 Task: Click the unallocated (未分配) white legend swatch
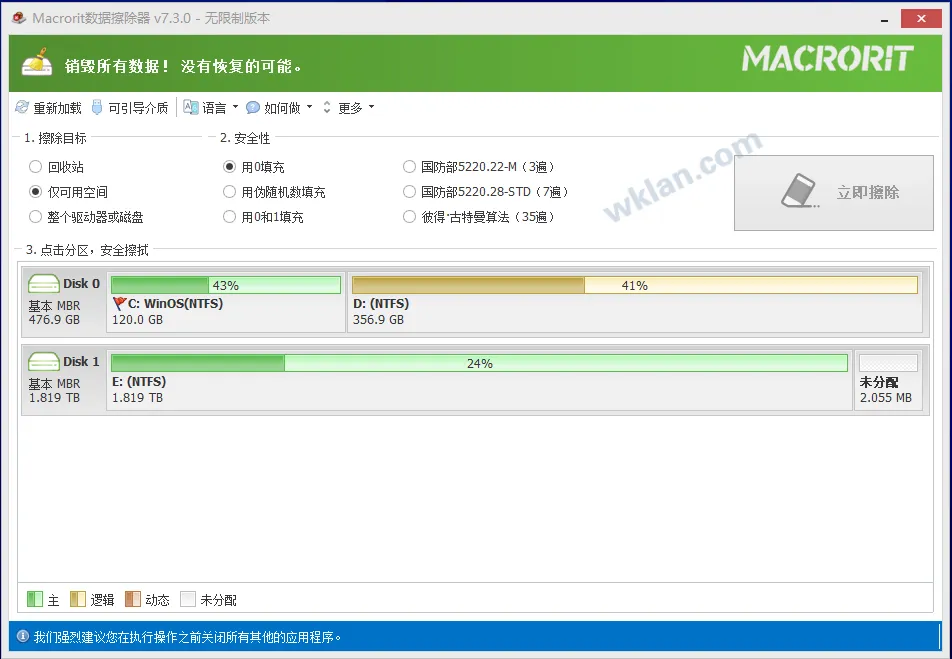188,599
